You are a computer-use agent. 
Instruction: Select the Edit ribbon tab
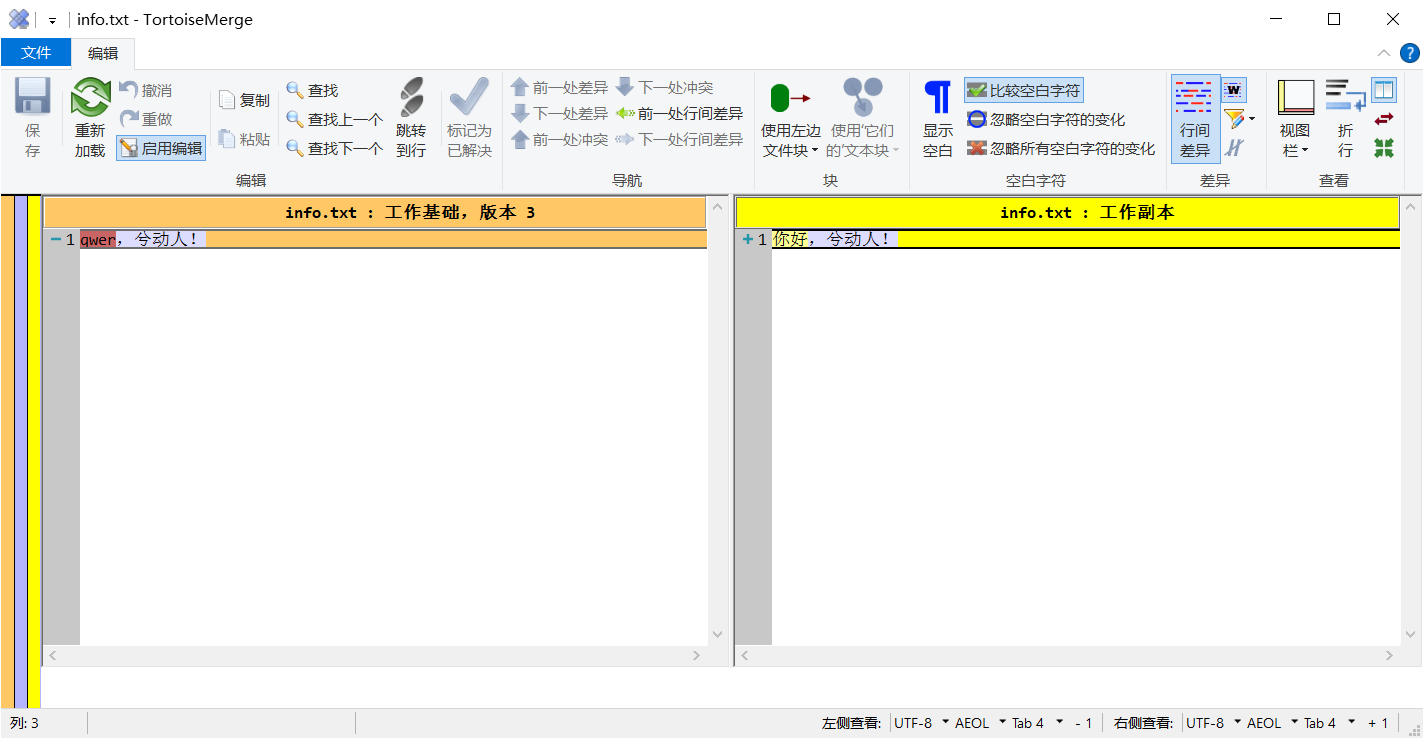pos(102,52)
